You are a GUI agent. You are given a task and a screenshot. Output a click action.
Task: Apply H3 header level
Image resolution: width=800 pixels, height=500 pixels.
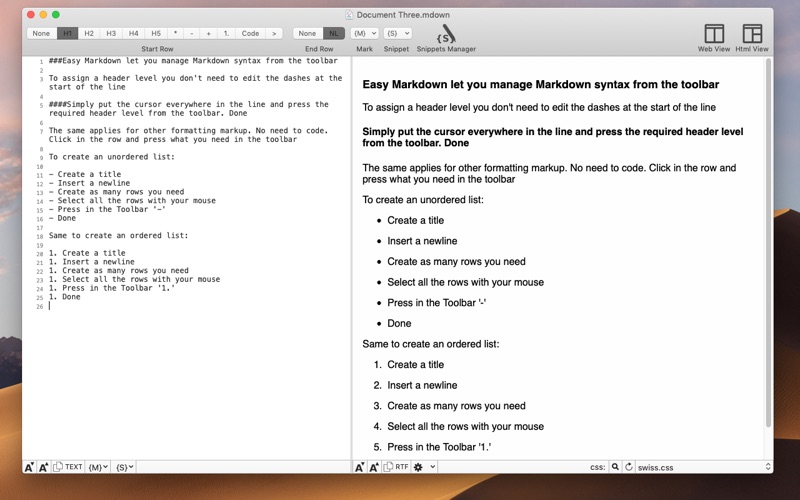coord(111,33)
